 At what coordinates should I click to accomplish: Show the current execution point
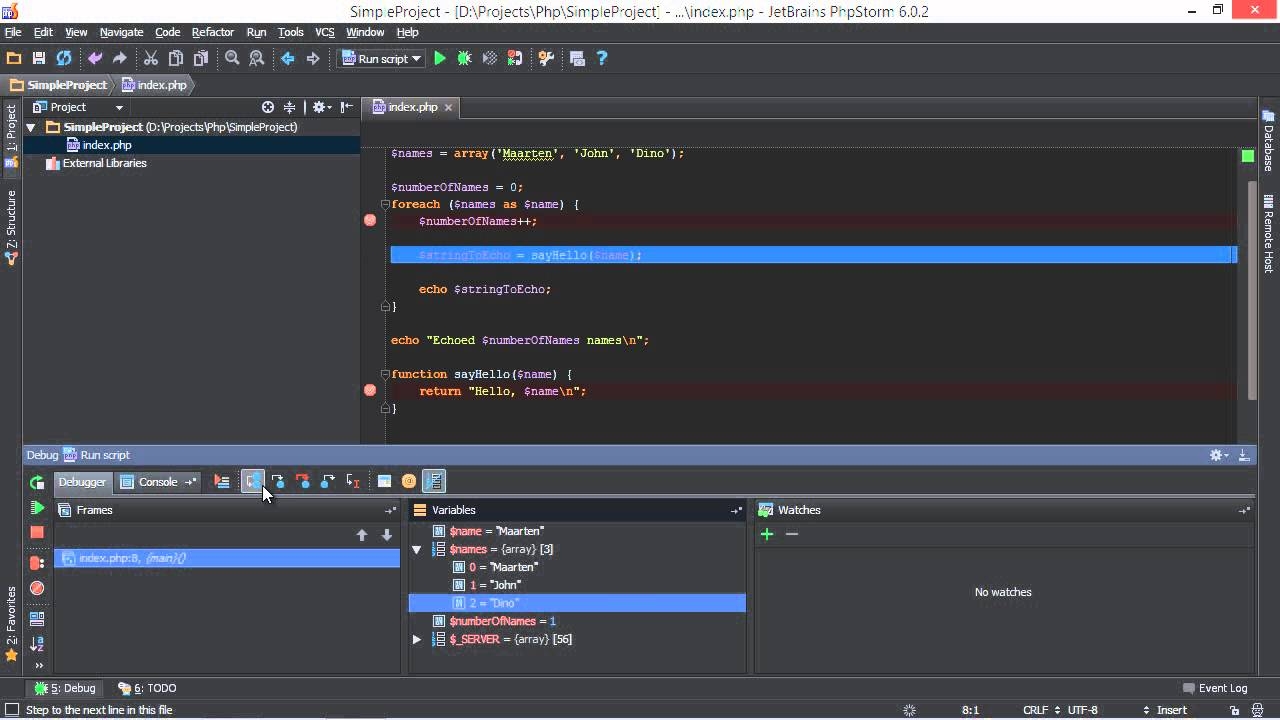[222, 482]
